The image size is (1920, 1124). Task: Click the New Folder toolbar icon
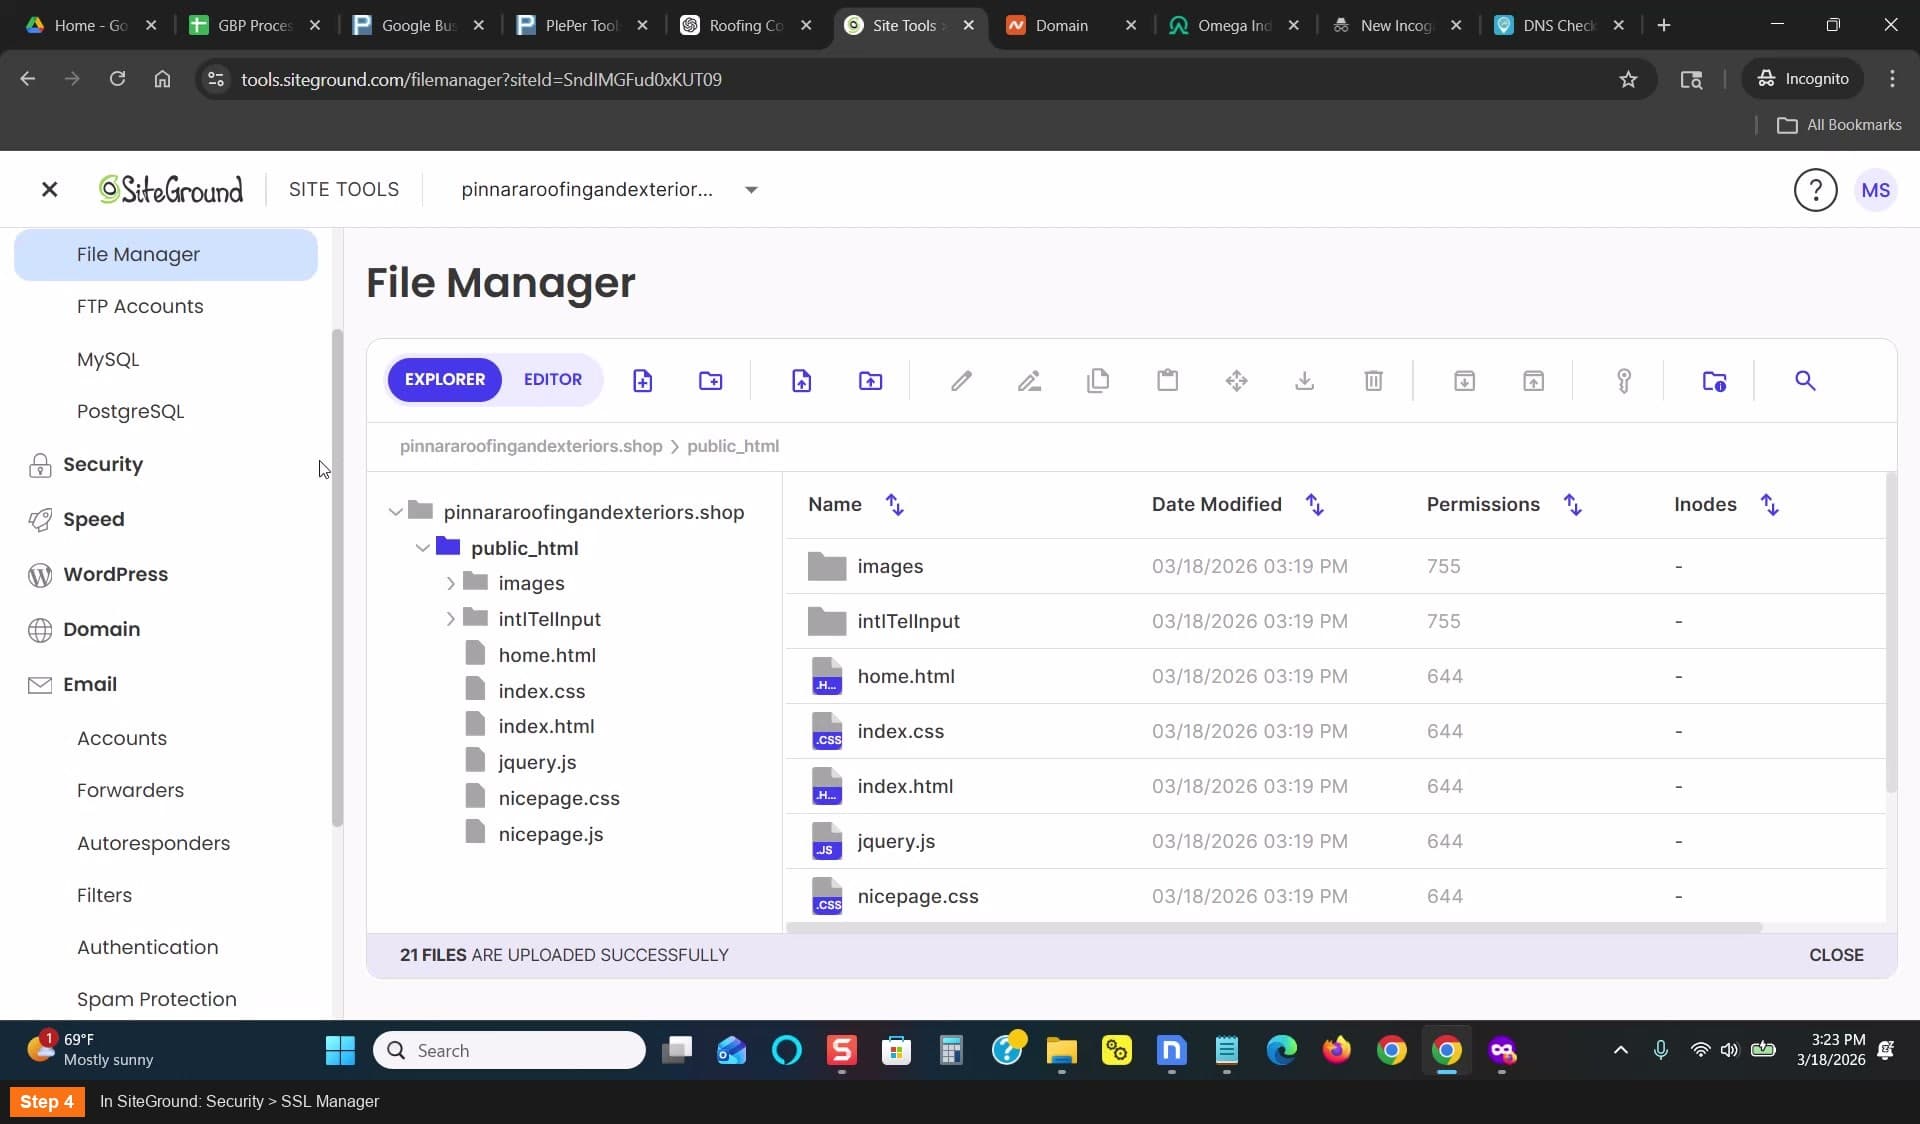click(711, 380)
